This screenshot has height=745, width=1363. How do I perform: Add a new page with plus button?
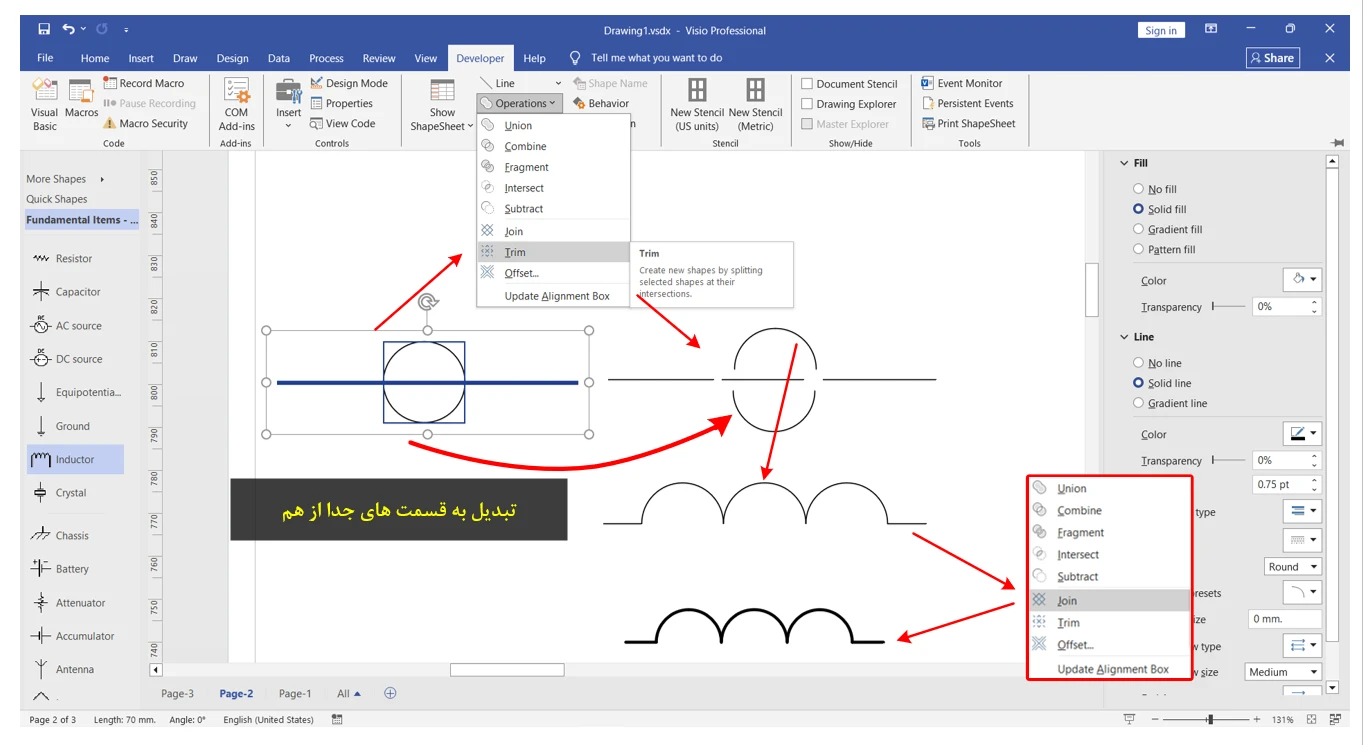pyautogui.click(x=391, y=693)
